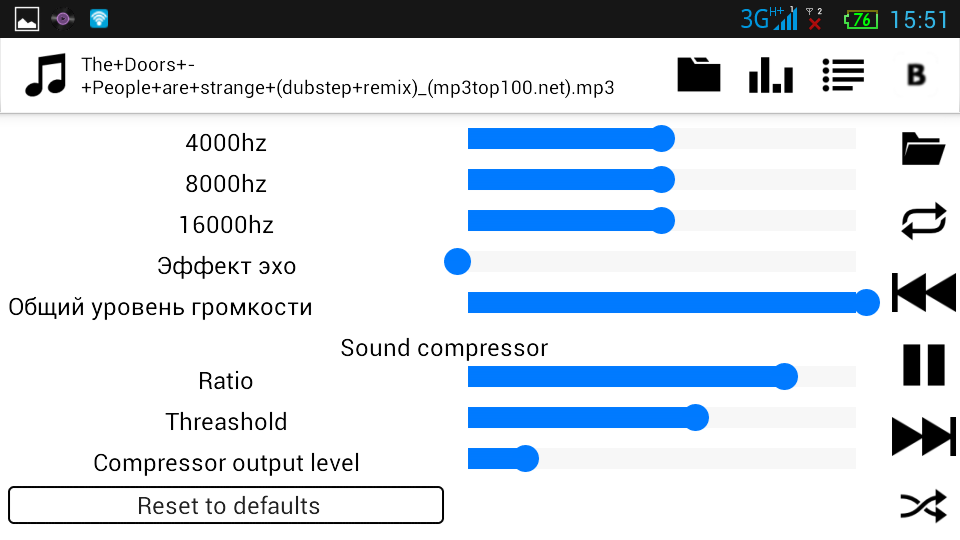The image size is (960, 540).
Task: Pause the current song
Action: pos(923,364)
